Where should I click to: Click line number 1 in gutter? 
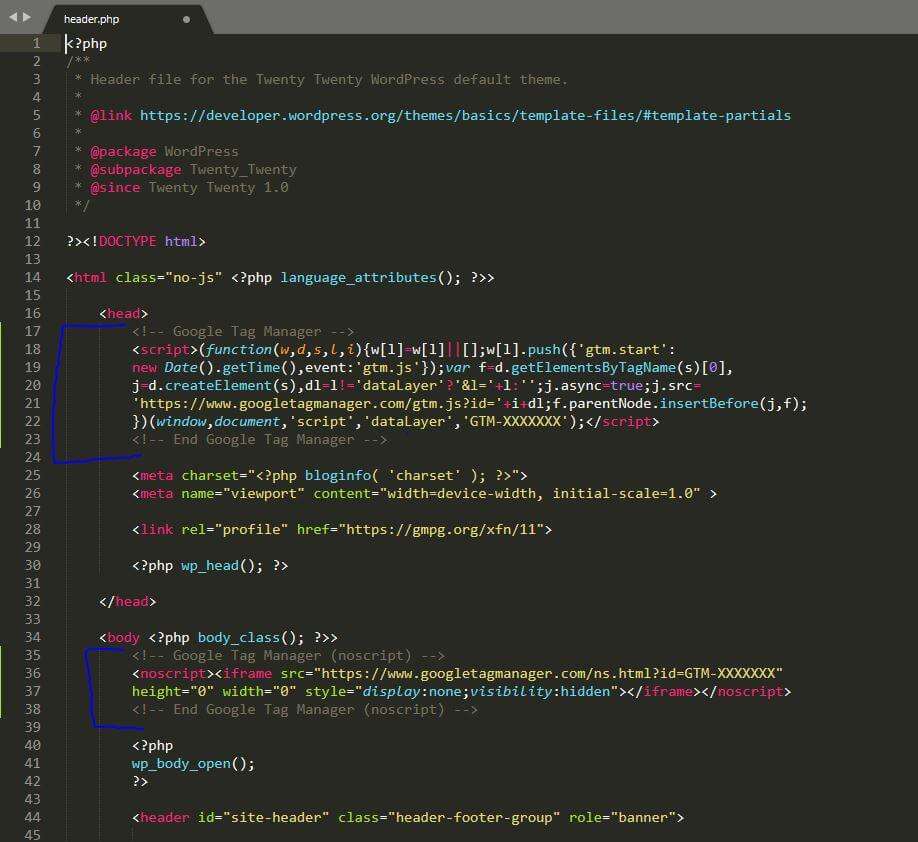(36, 43)
